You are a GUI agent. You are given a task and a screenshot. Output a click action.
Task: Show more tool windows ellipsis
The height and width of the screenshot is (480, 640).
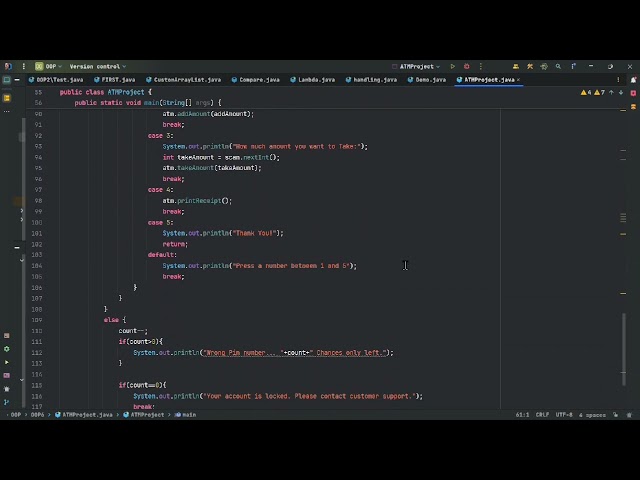(x=7, y=111)
